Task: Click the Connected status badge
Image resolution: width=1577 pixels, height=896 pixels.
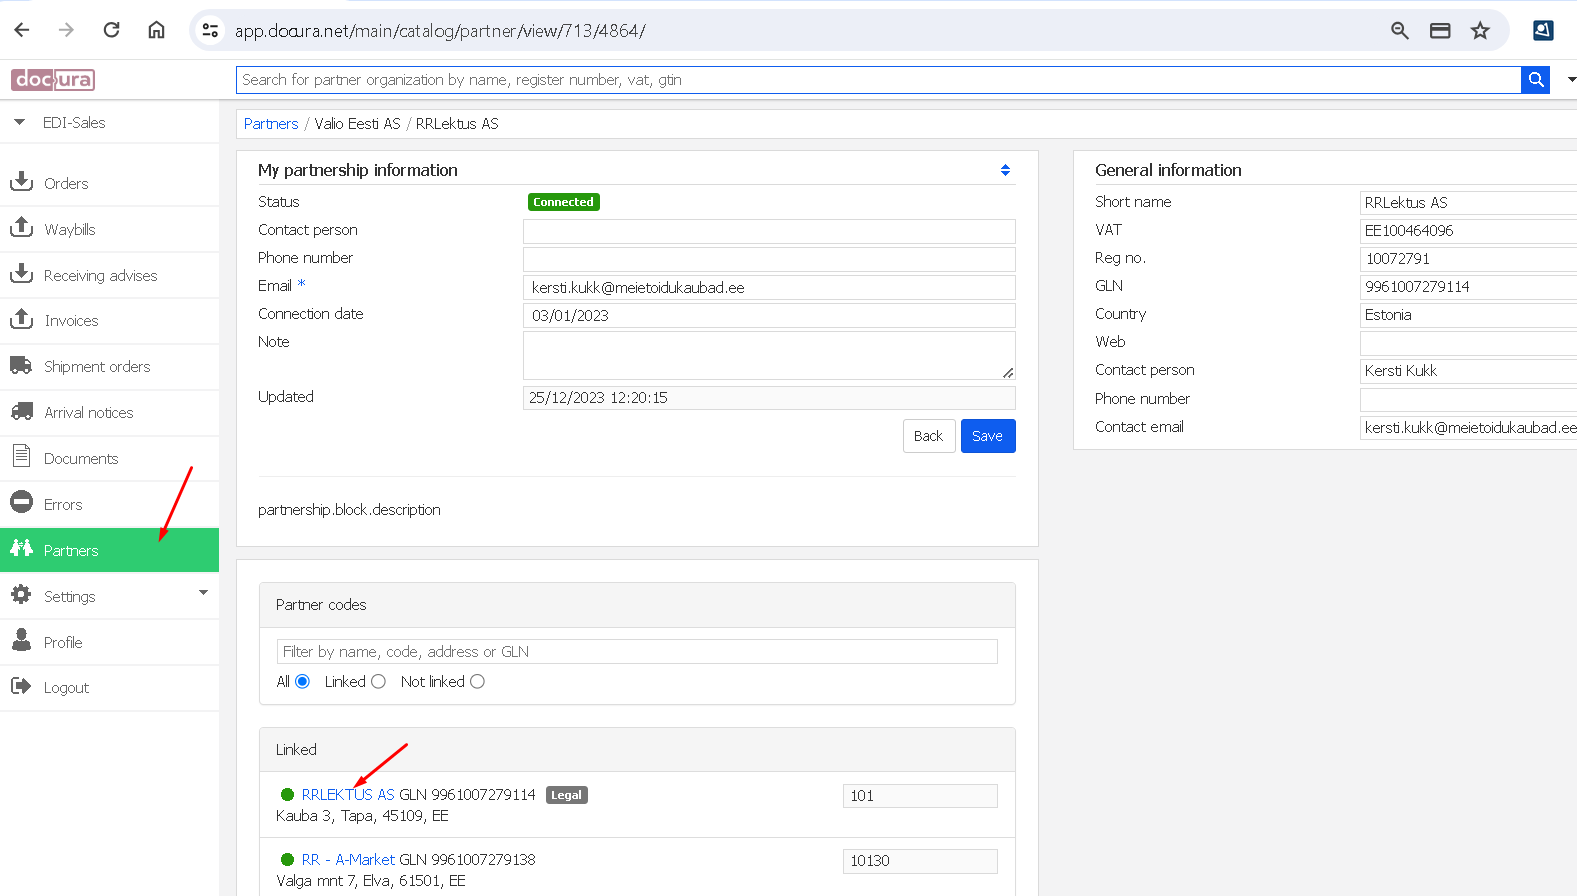Action: (x=563, y=202)
